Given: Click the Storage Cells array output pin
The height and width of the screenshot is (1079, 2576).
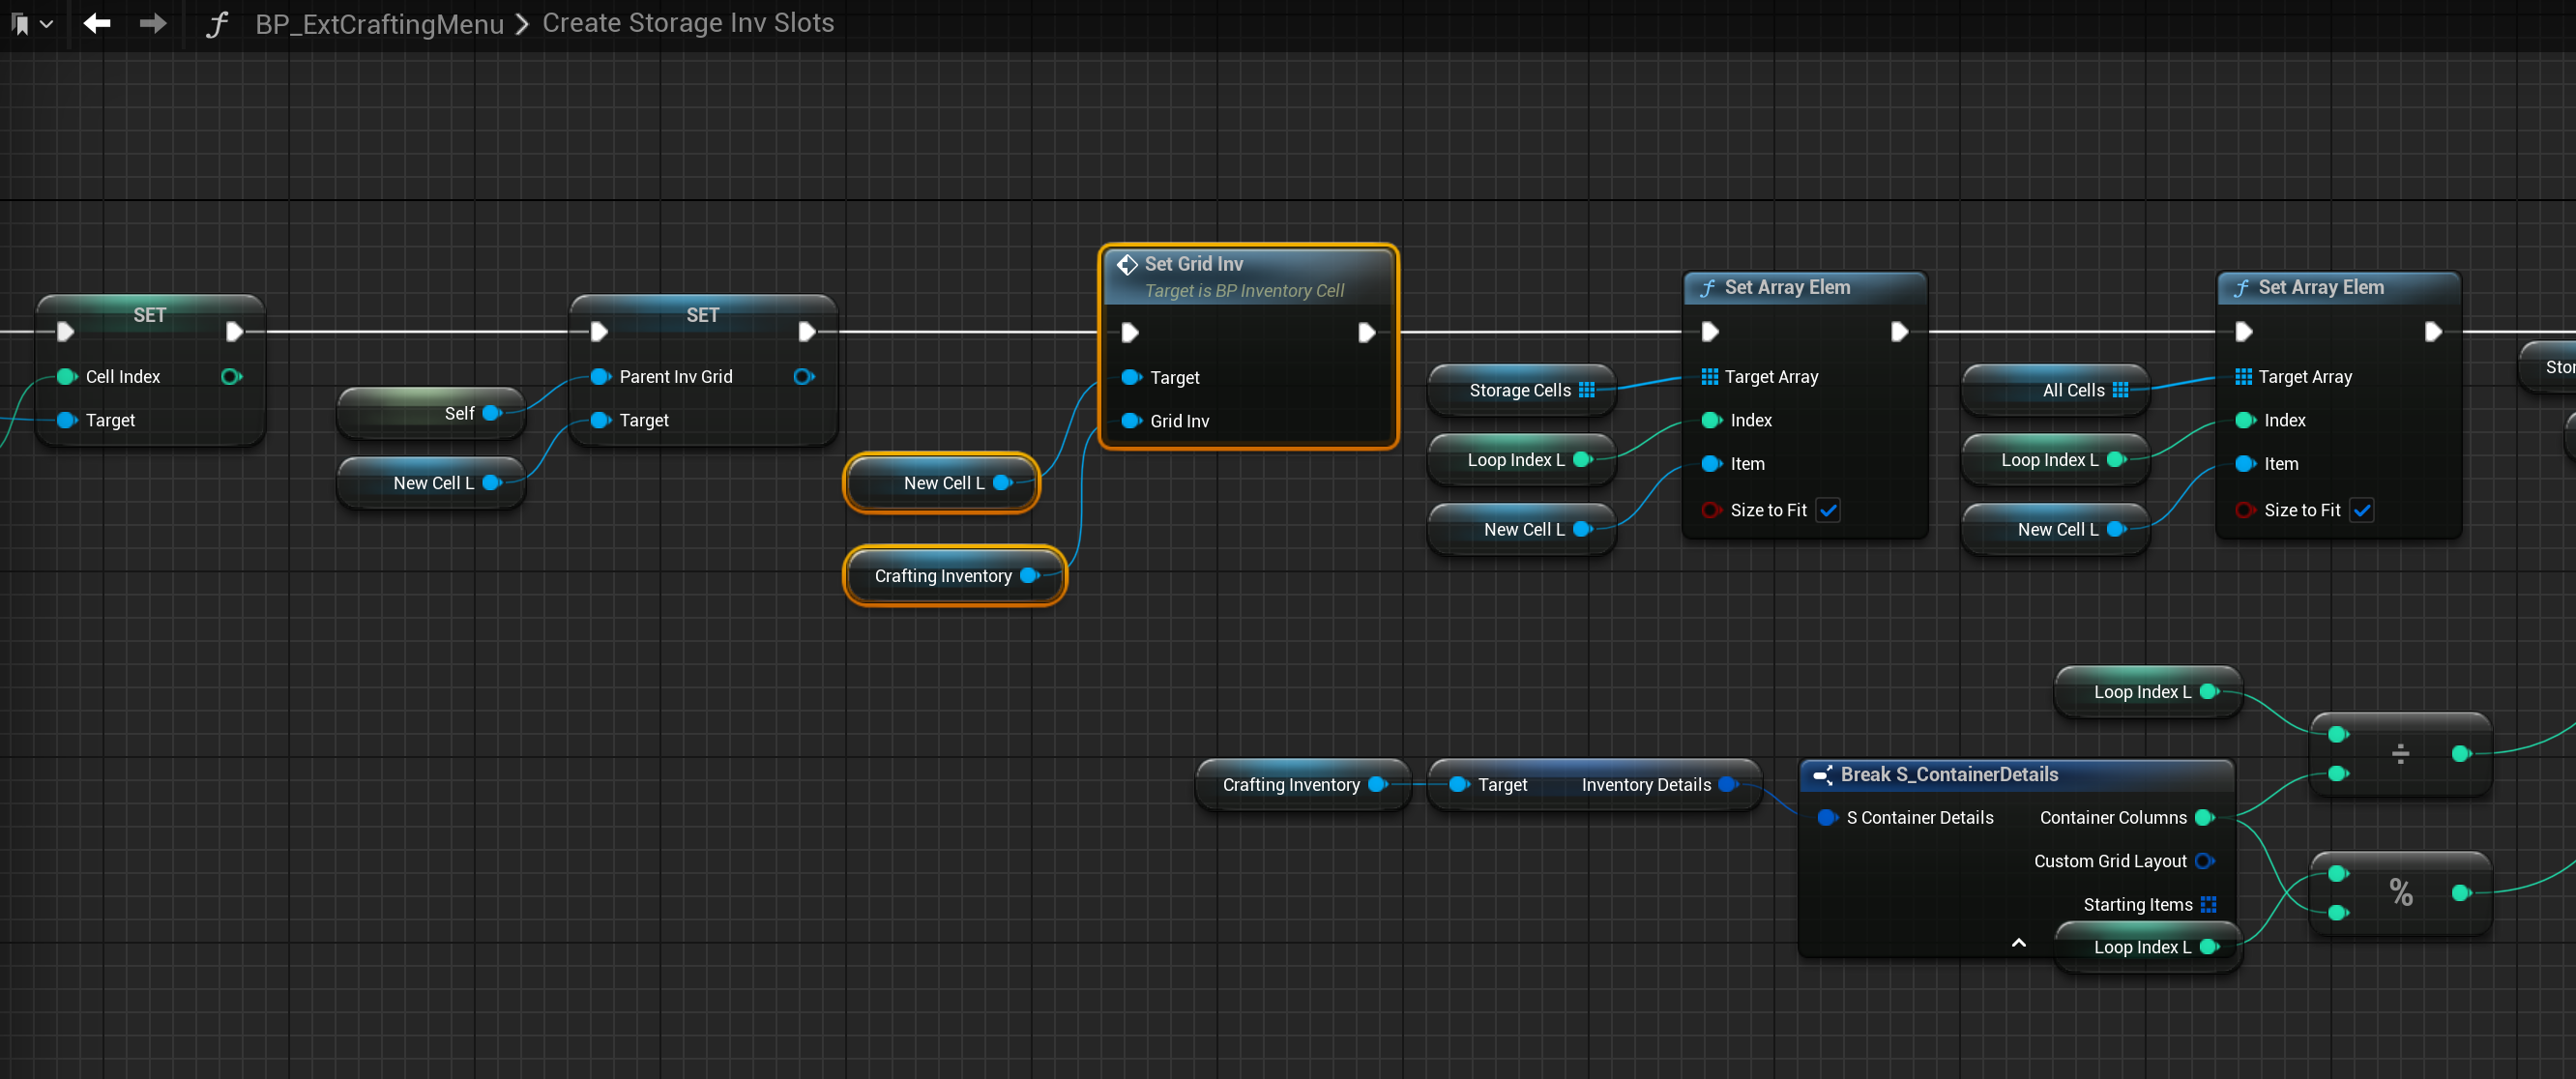Looking at the screenshot, I should (1586, 390).
